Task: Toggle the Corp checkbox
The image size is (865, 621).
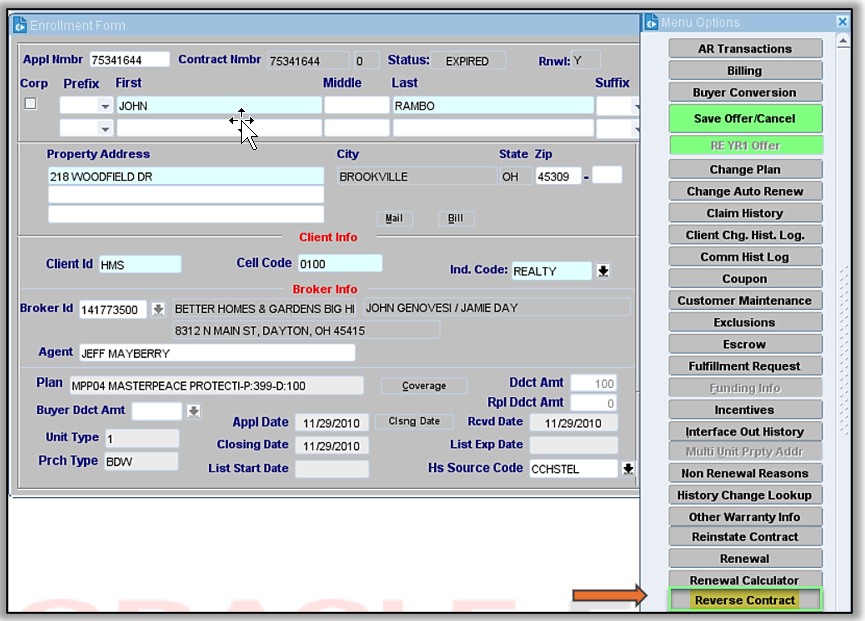Action: click(31, 103)
